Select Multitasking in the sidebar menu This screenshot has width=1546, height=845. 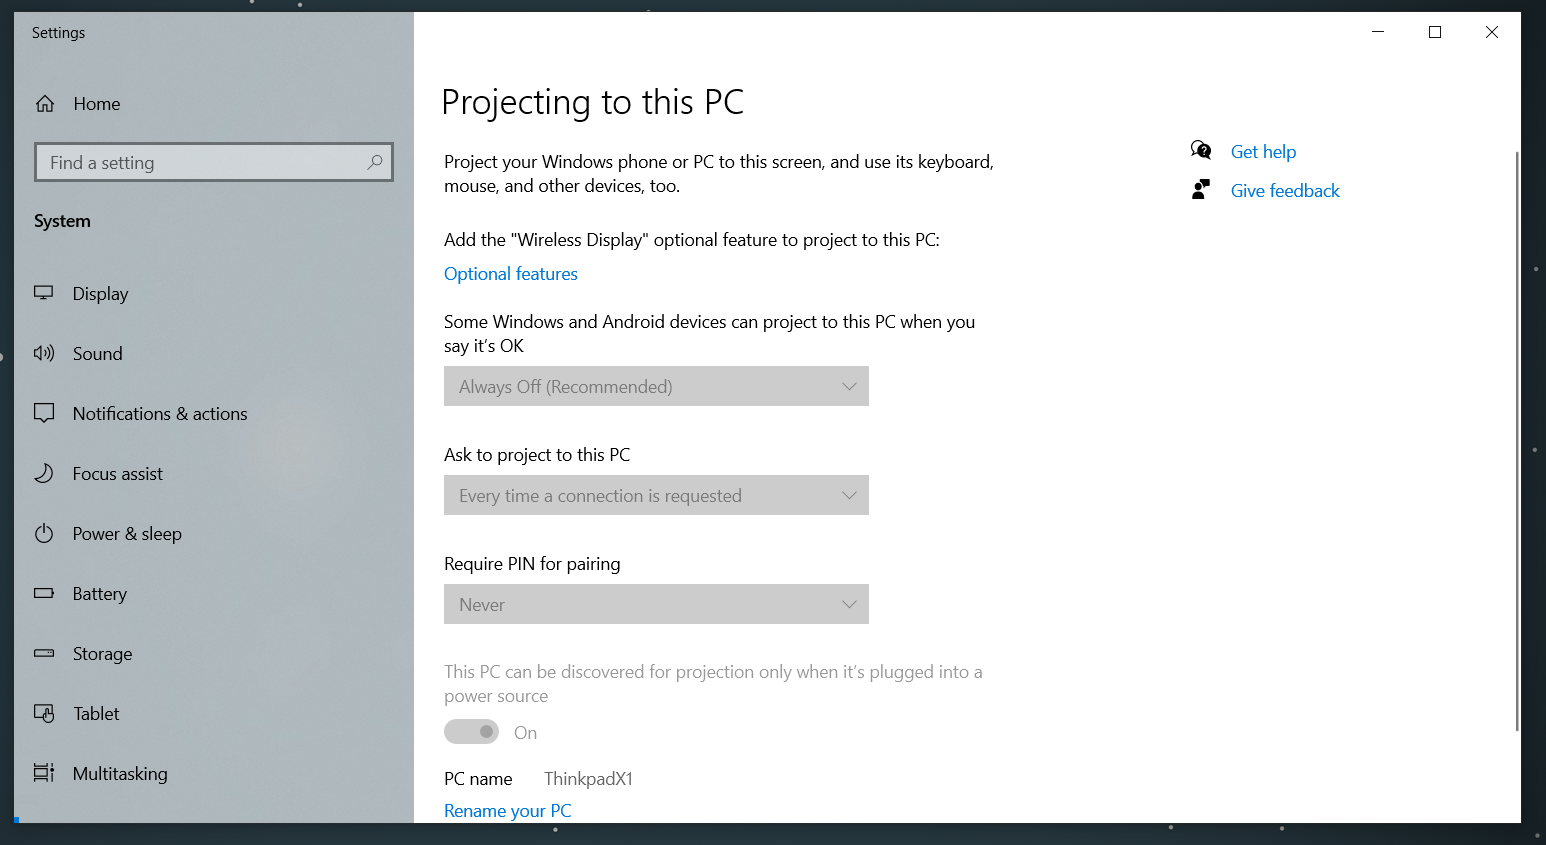point(120,773)
